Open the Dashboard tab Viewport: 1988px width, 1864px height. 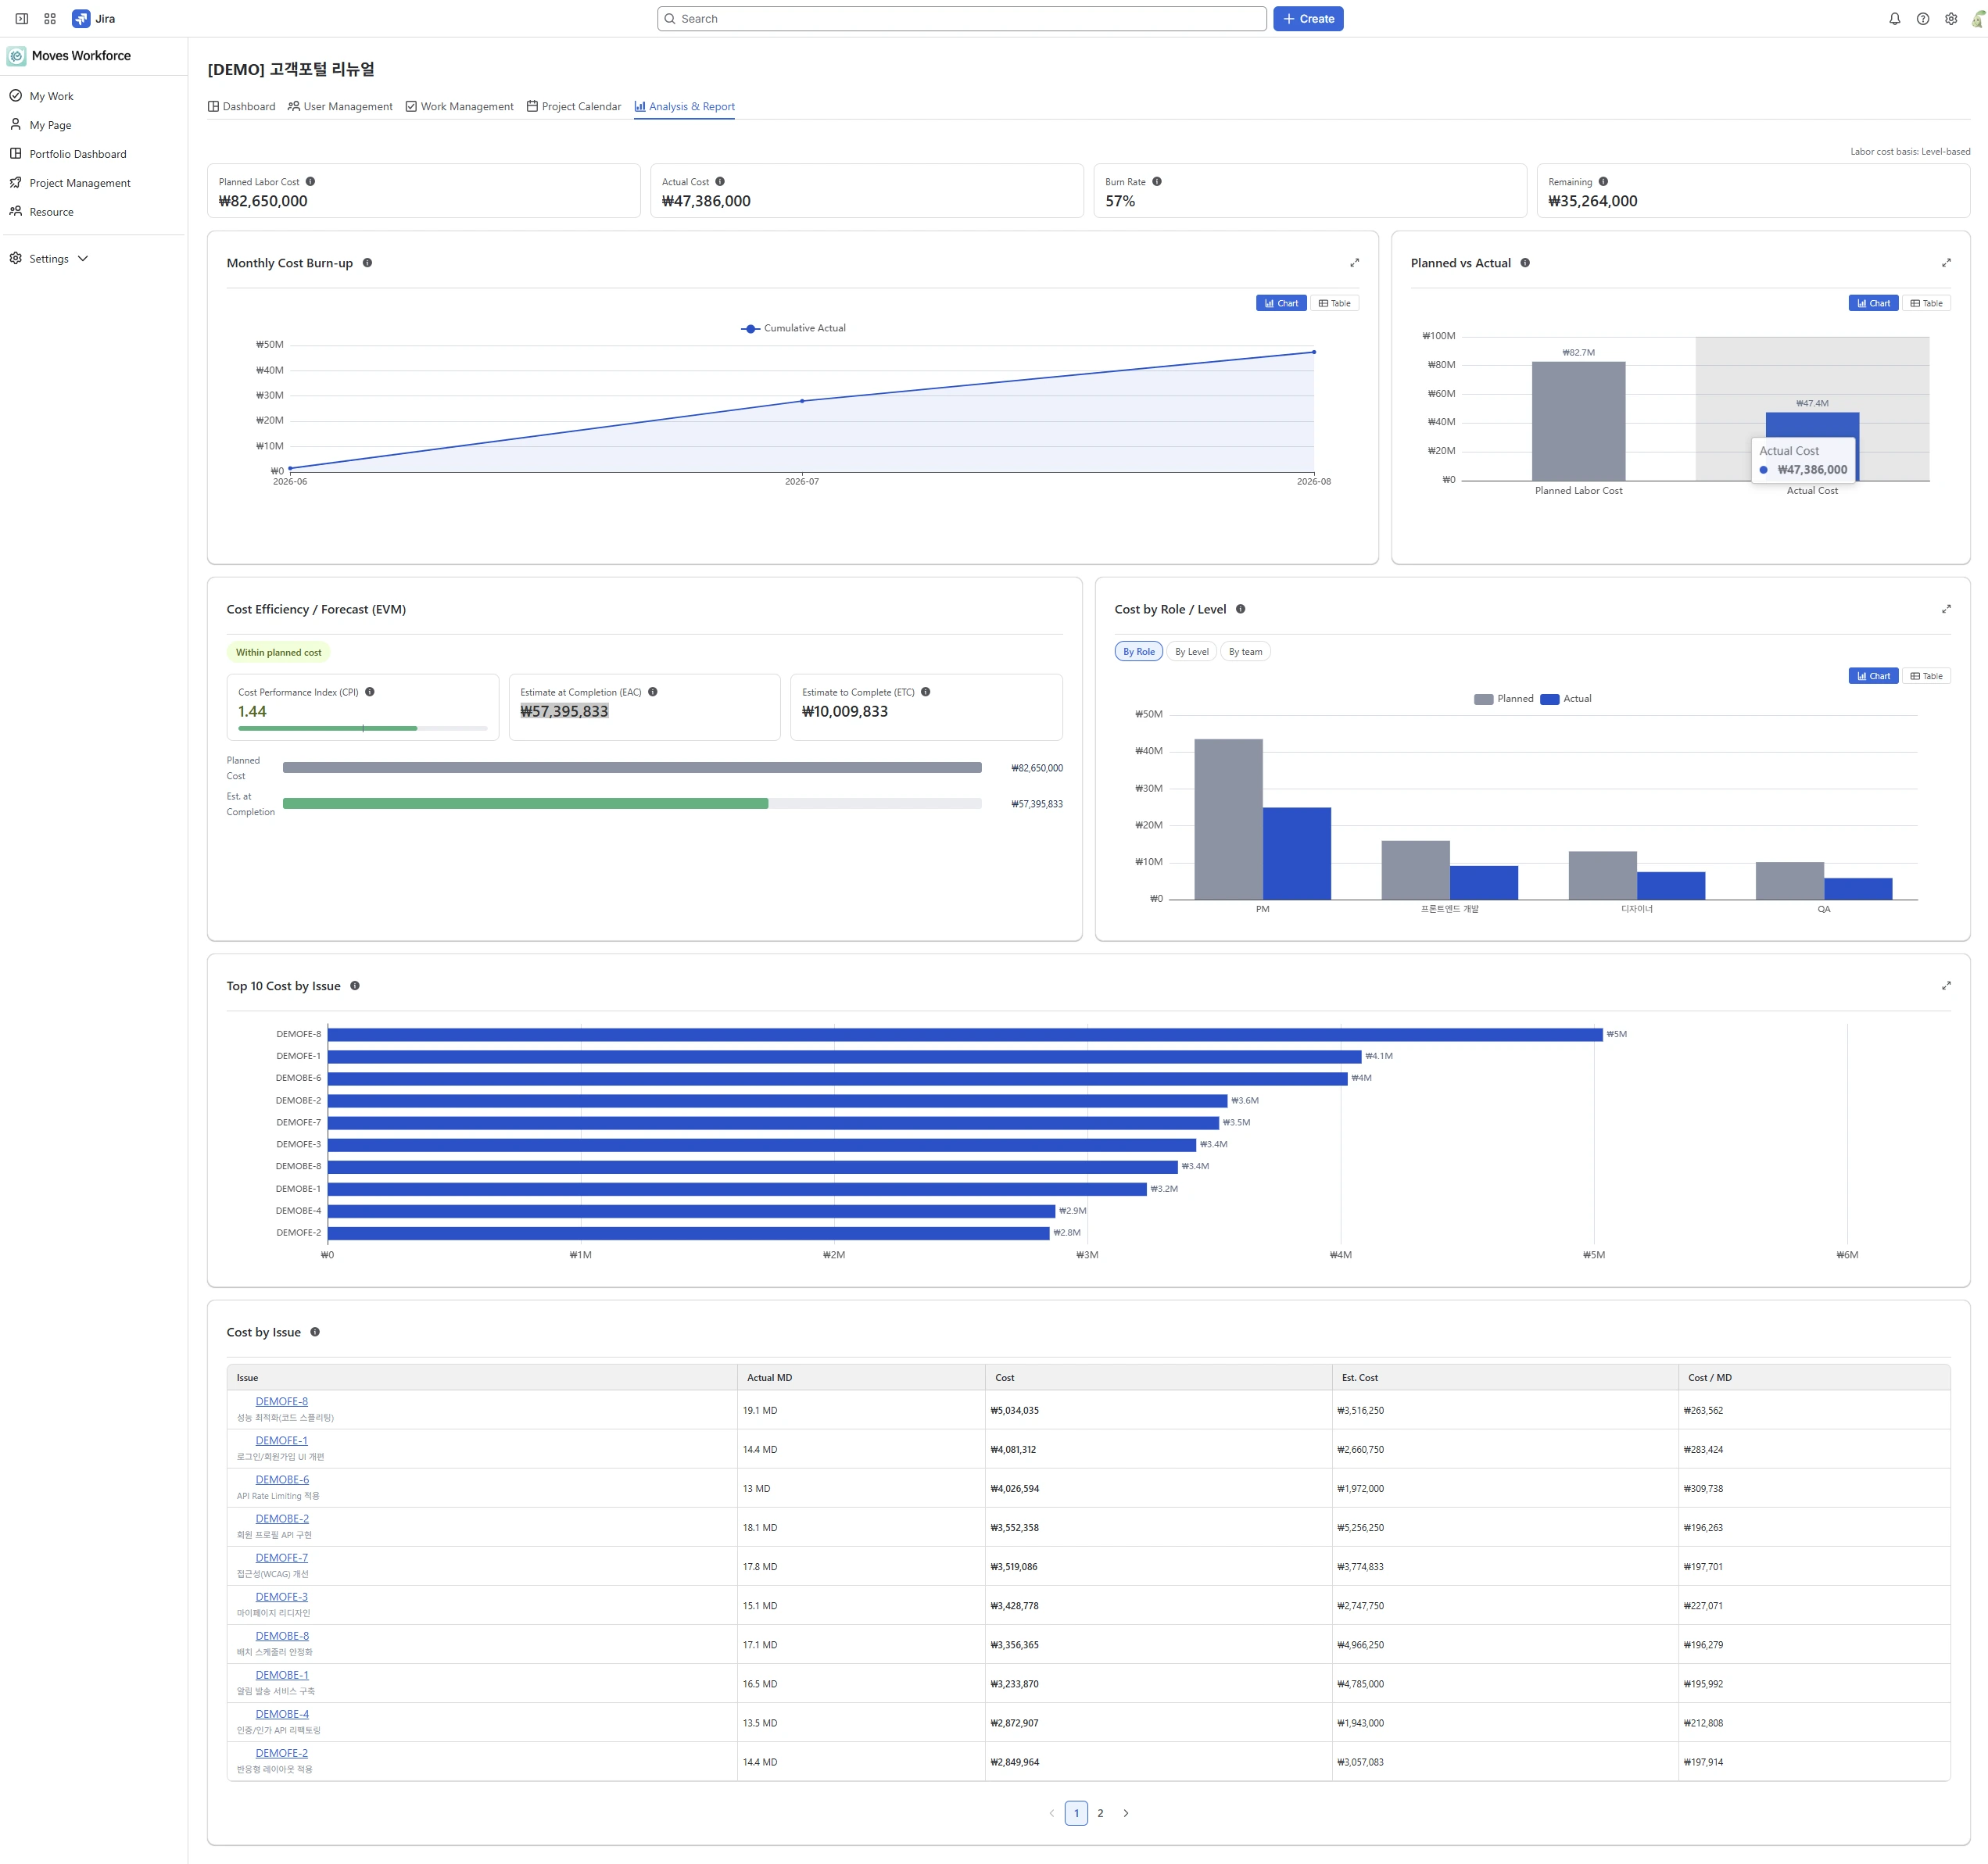(241, 107)
